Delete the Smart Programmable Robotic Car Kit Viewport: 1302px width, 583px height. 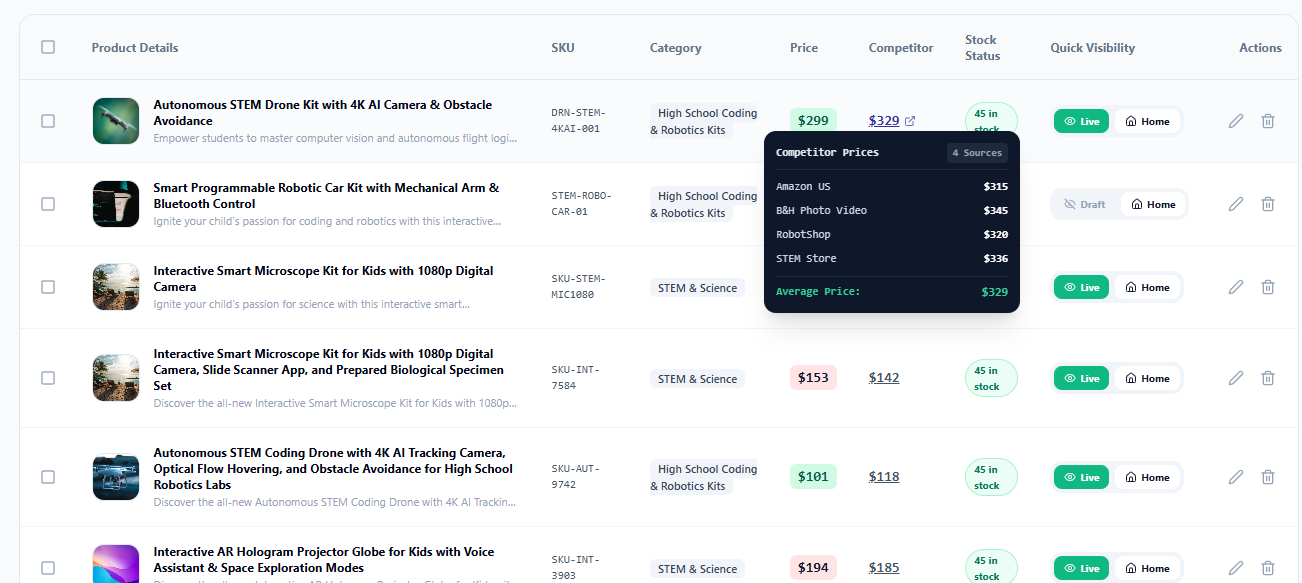point(1268,204)
